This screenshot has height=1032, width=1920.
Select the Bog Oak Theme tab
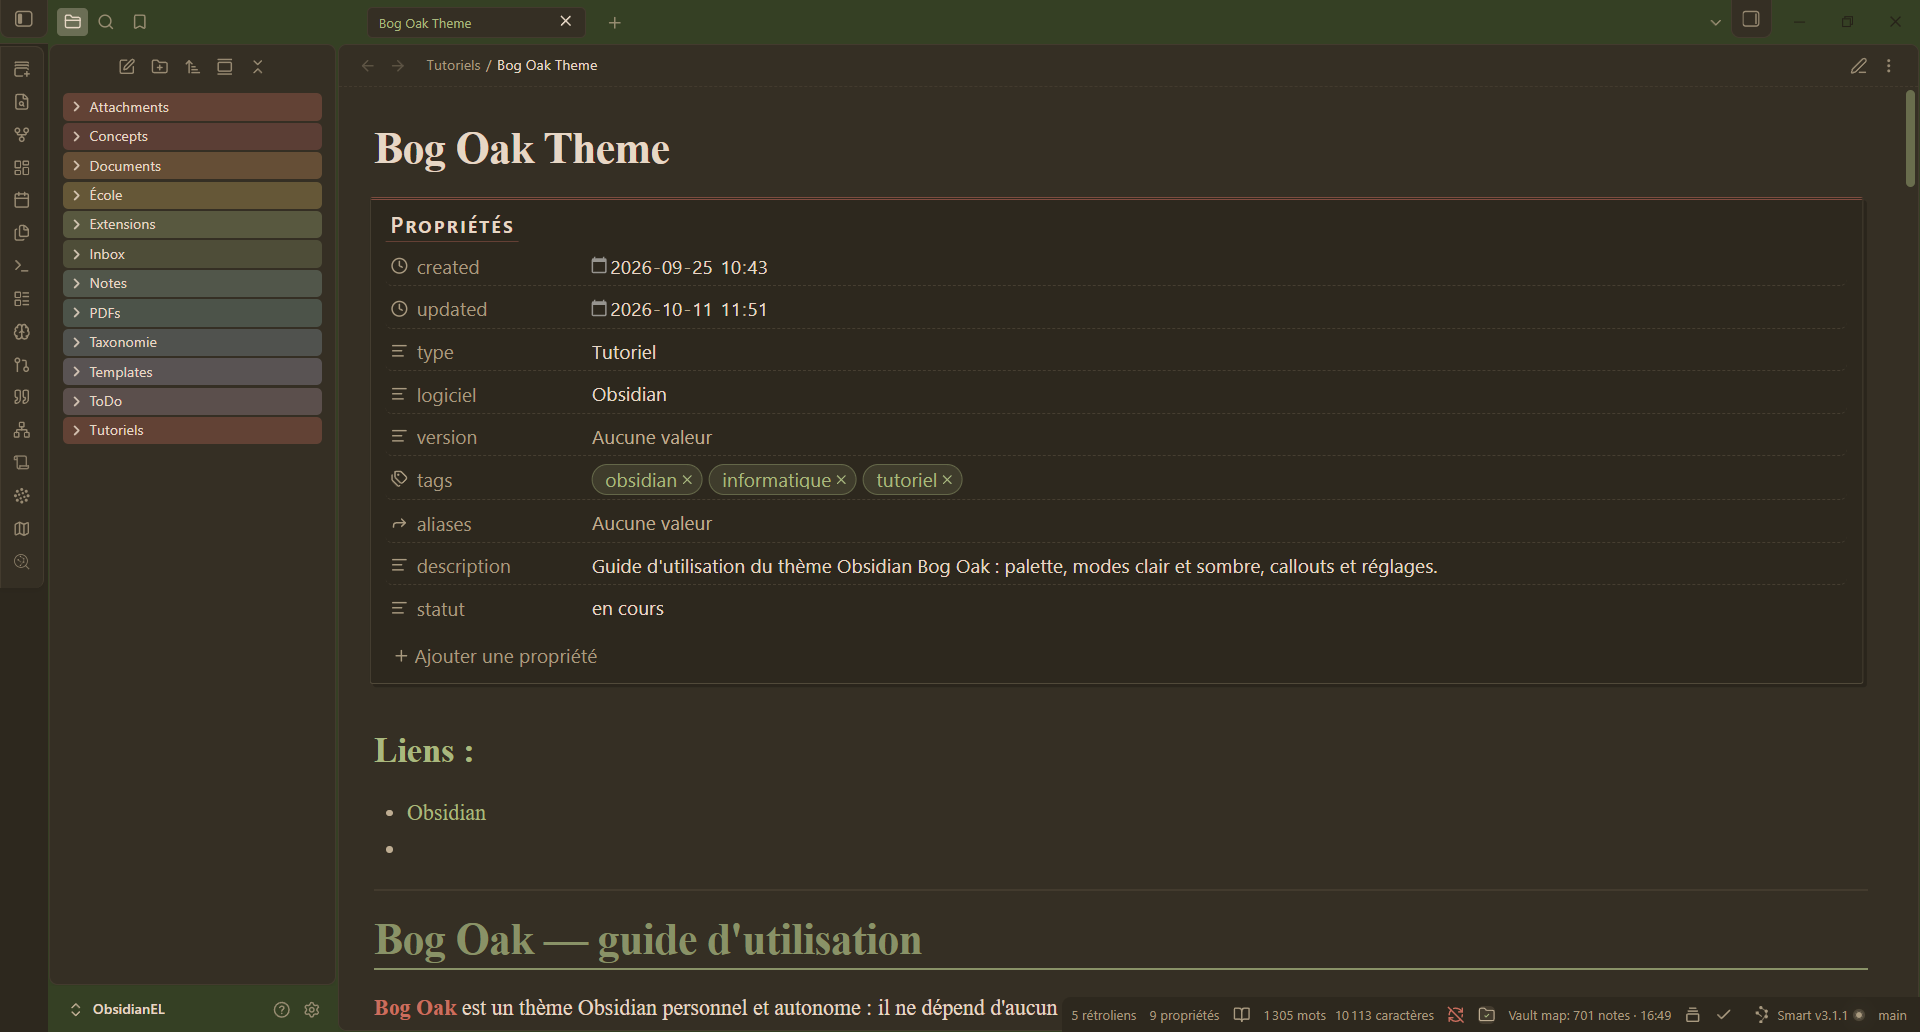pyautogui.click(x=476, y=23)
